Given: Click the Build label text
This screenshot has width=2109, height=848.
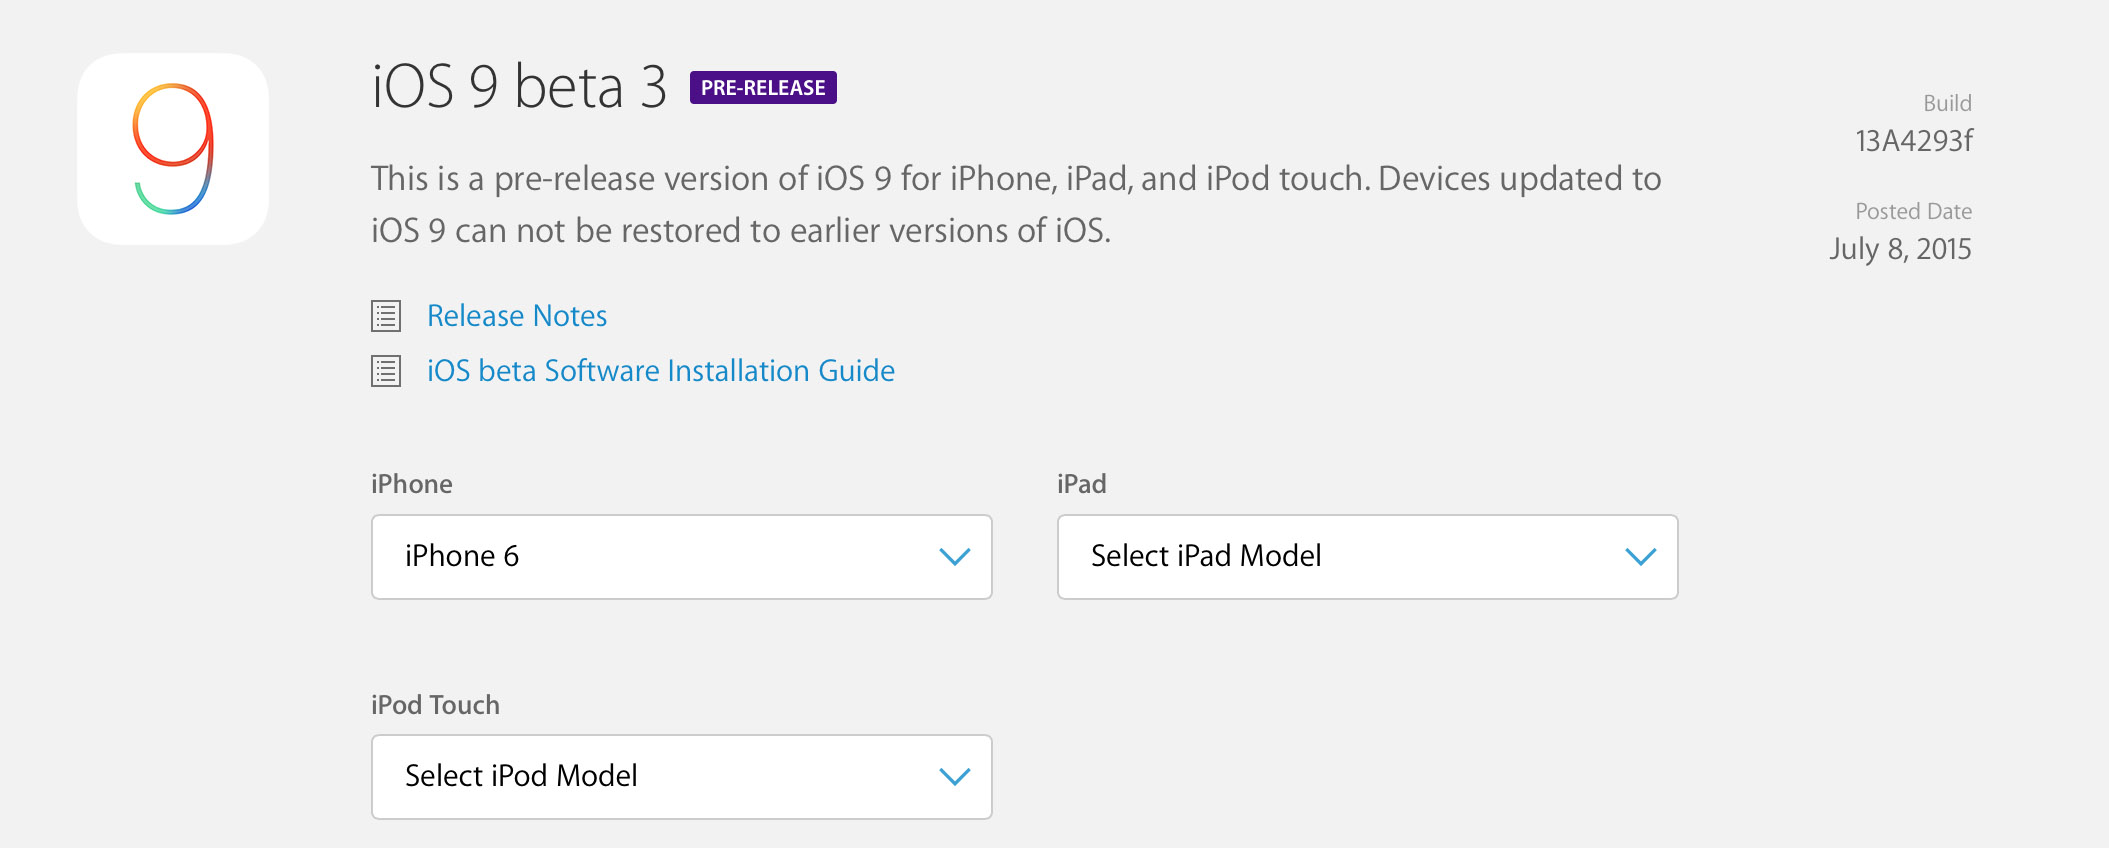Looking at the screenshot, I should click(x=1947, y=103).
